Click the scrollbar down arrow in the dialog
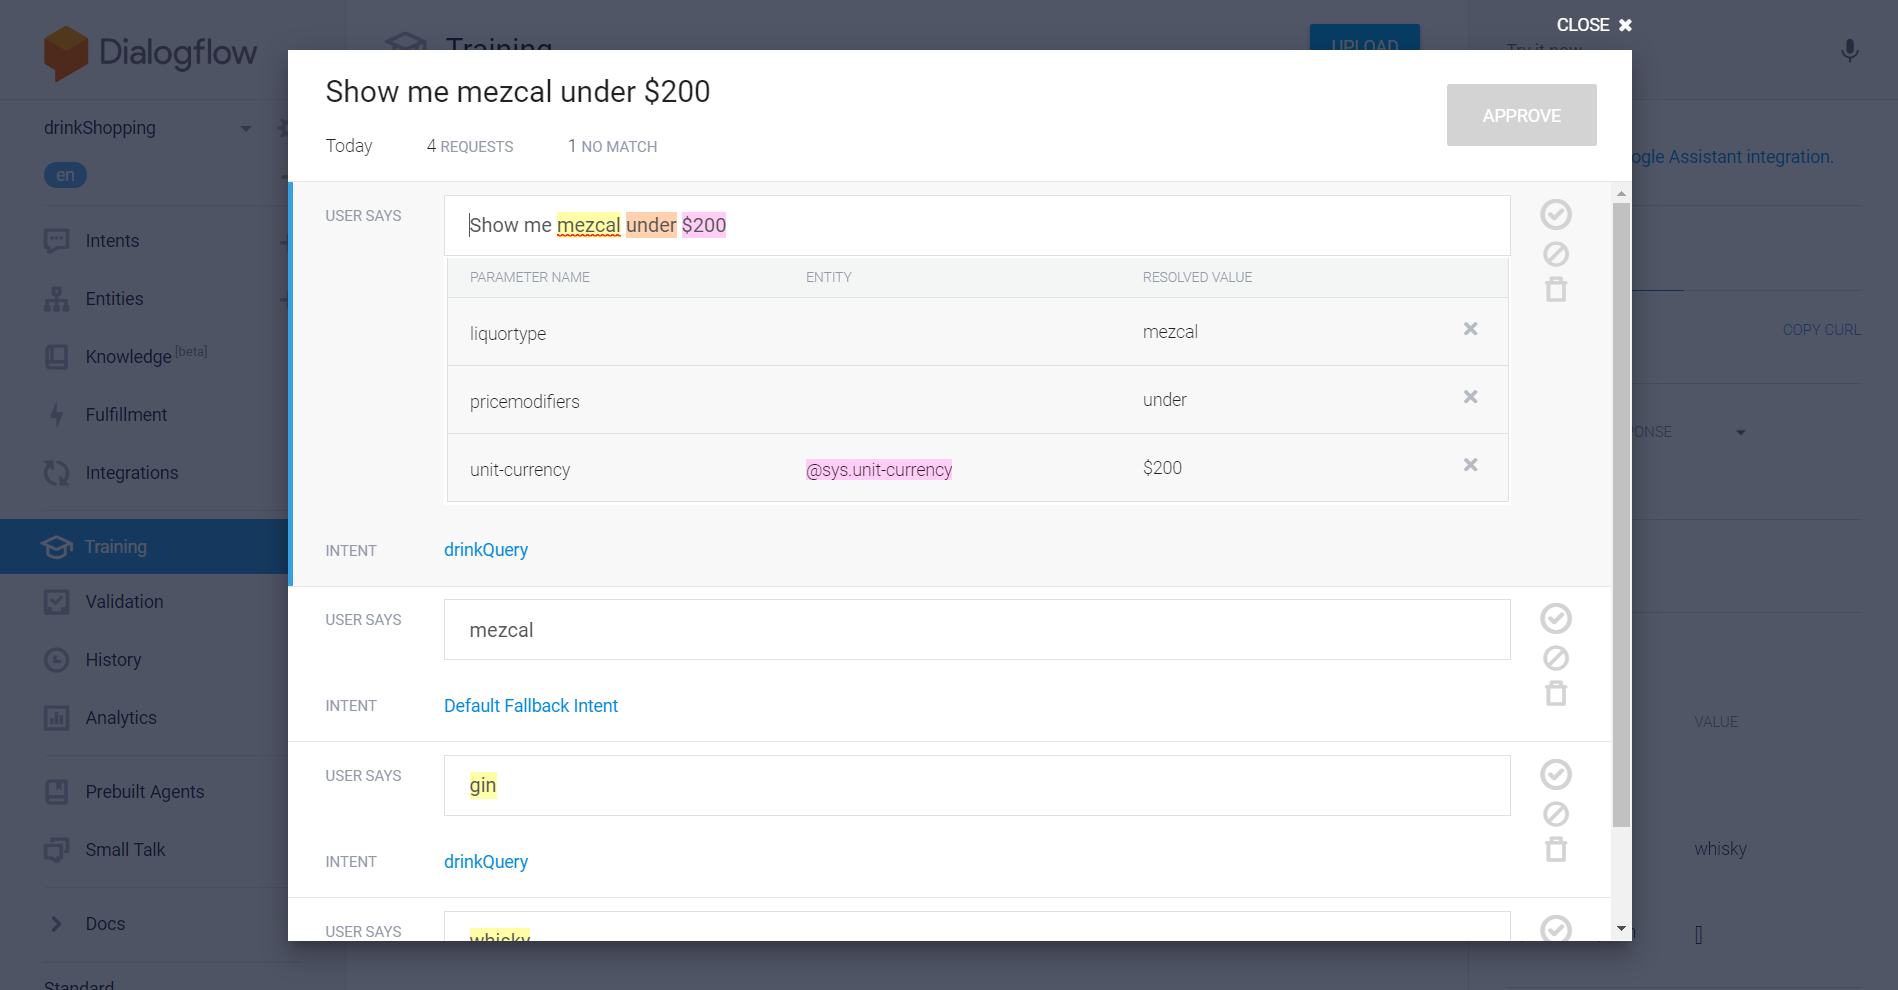Viewport: 1898px width, 990px height. 1621,929
